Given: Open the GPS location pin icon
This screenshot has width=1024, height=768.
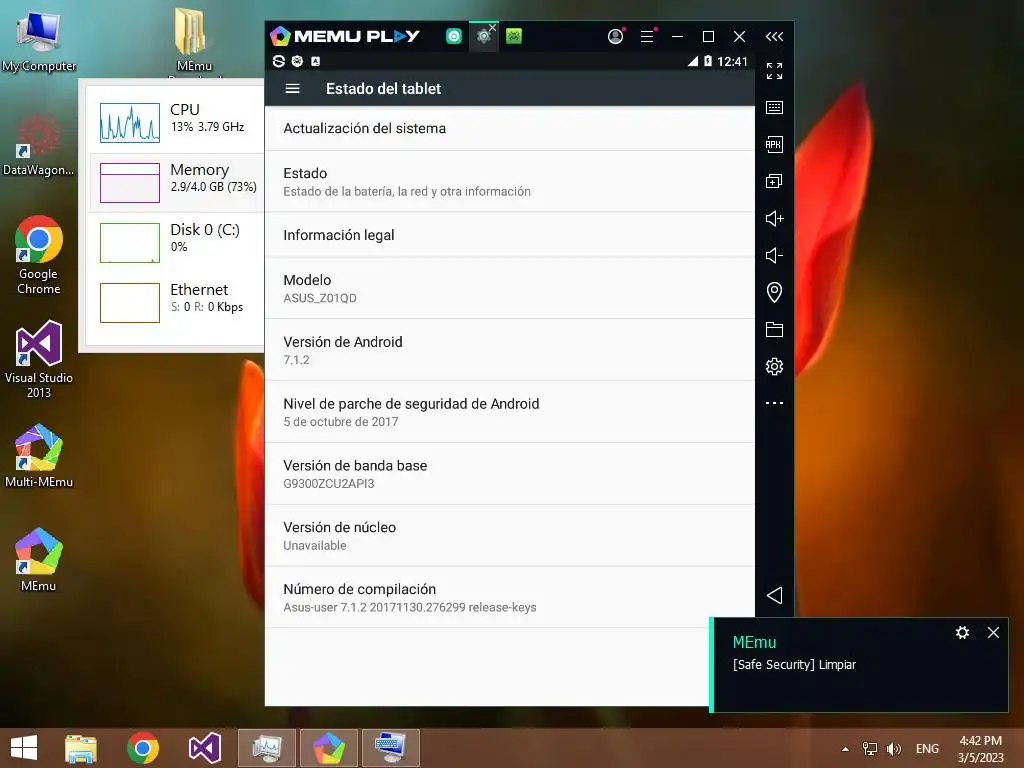Looking at the screenshot, I should 774,292.
